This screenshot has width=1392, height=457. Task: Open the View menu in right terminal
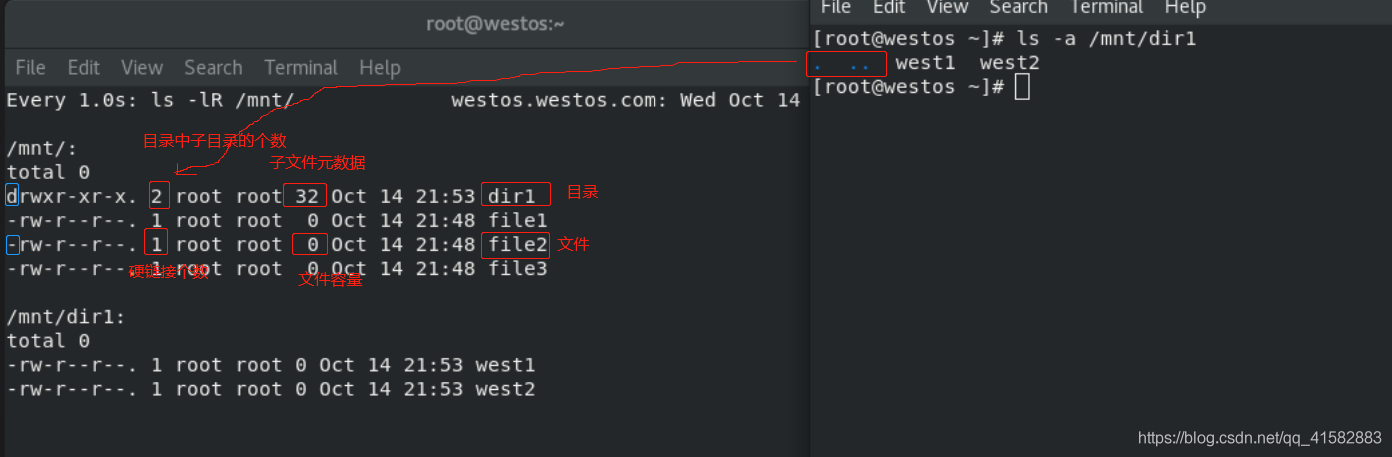(947, 8)
